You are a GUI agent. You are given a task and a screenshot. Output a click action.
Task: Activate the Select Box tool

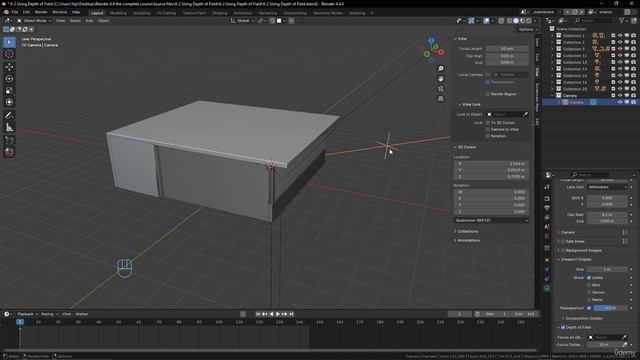(9, 42)
